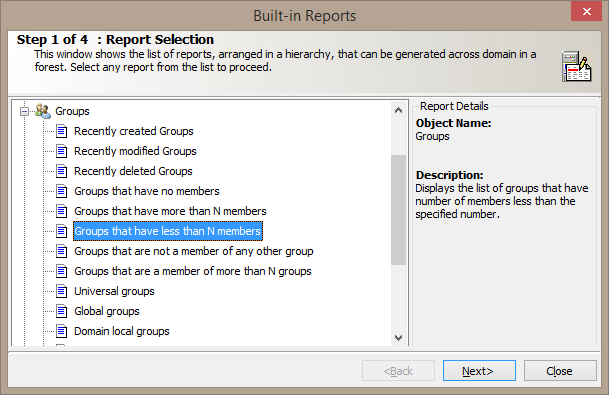Image resolution: width=609 pixels, height=395 pixels.
Task: Click the Description text in Report Details
Action: coord(501,201)
